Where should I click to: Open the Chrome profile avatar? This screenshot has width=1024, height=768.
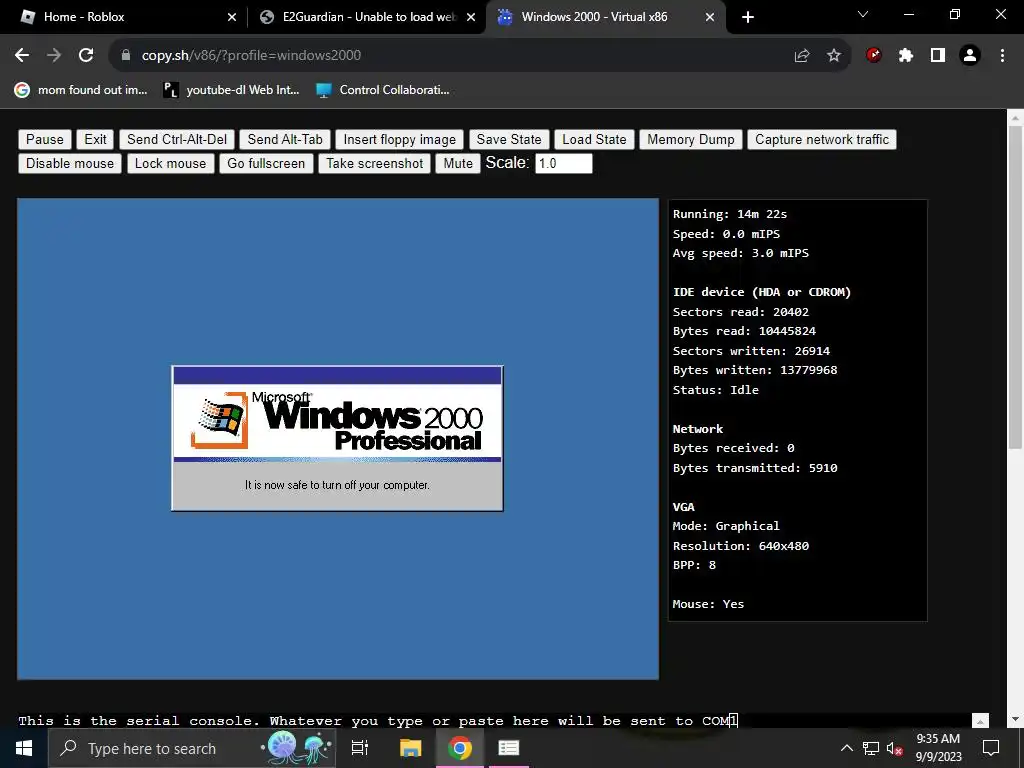[970, 56]
